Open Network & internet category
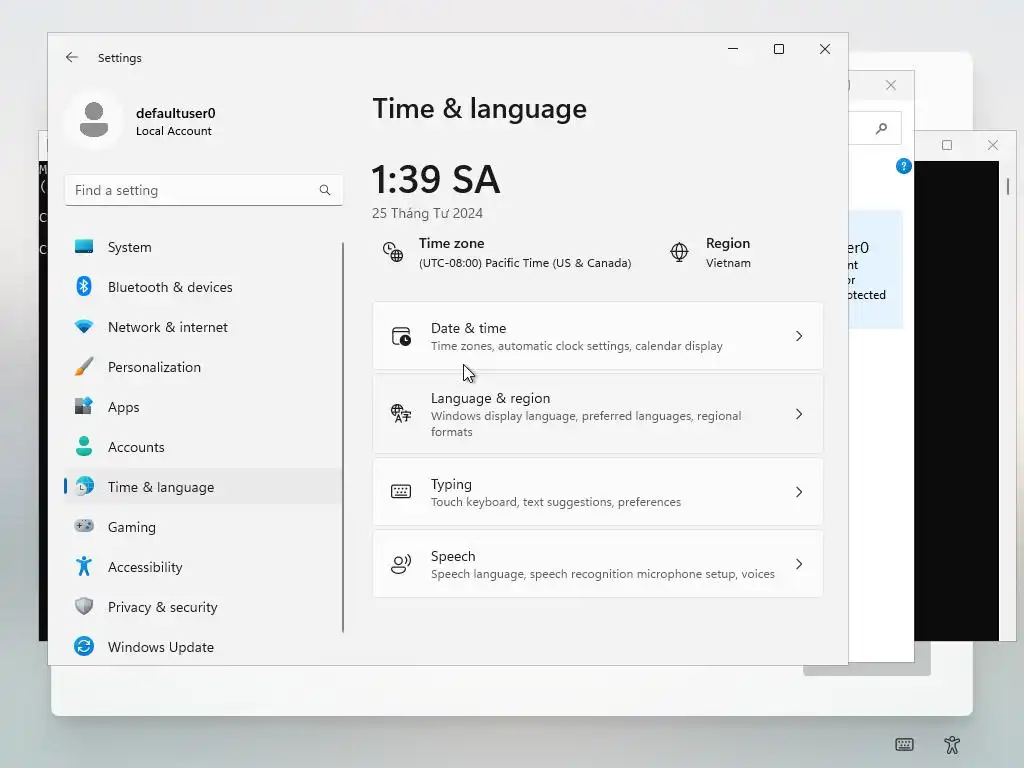This screenshot has height=768, width=1024. point(203,327)
